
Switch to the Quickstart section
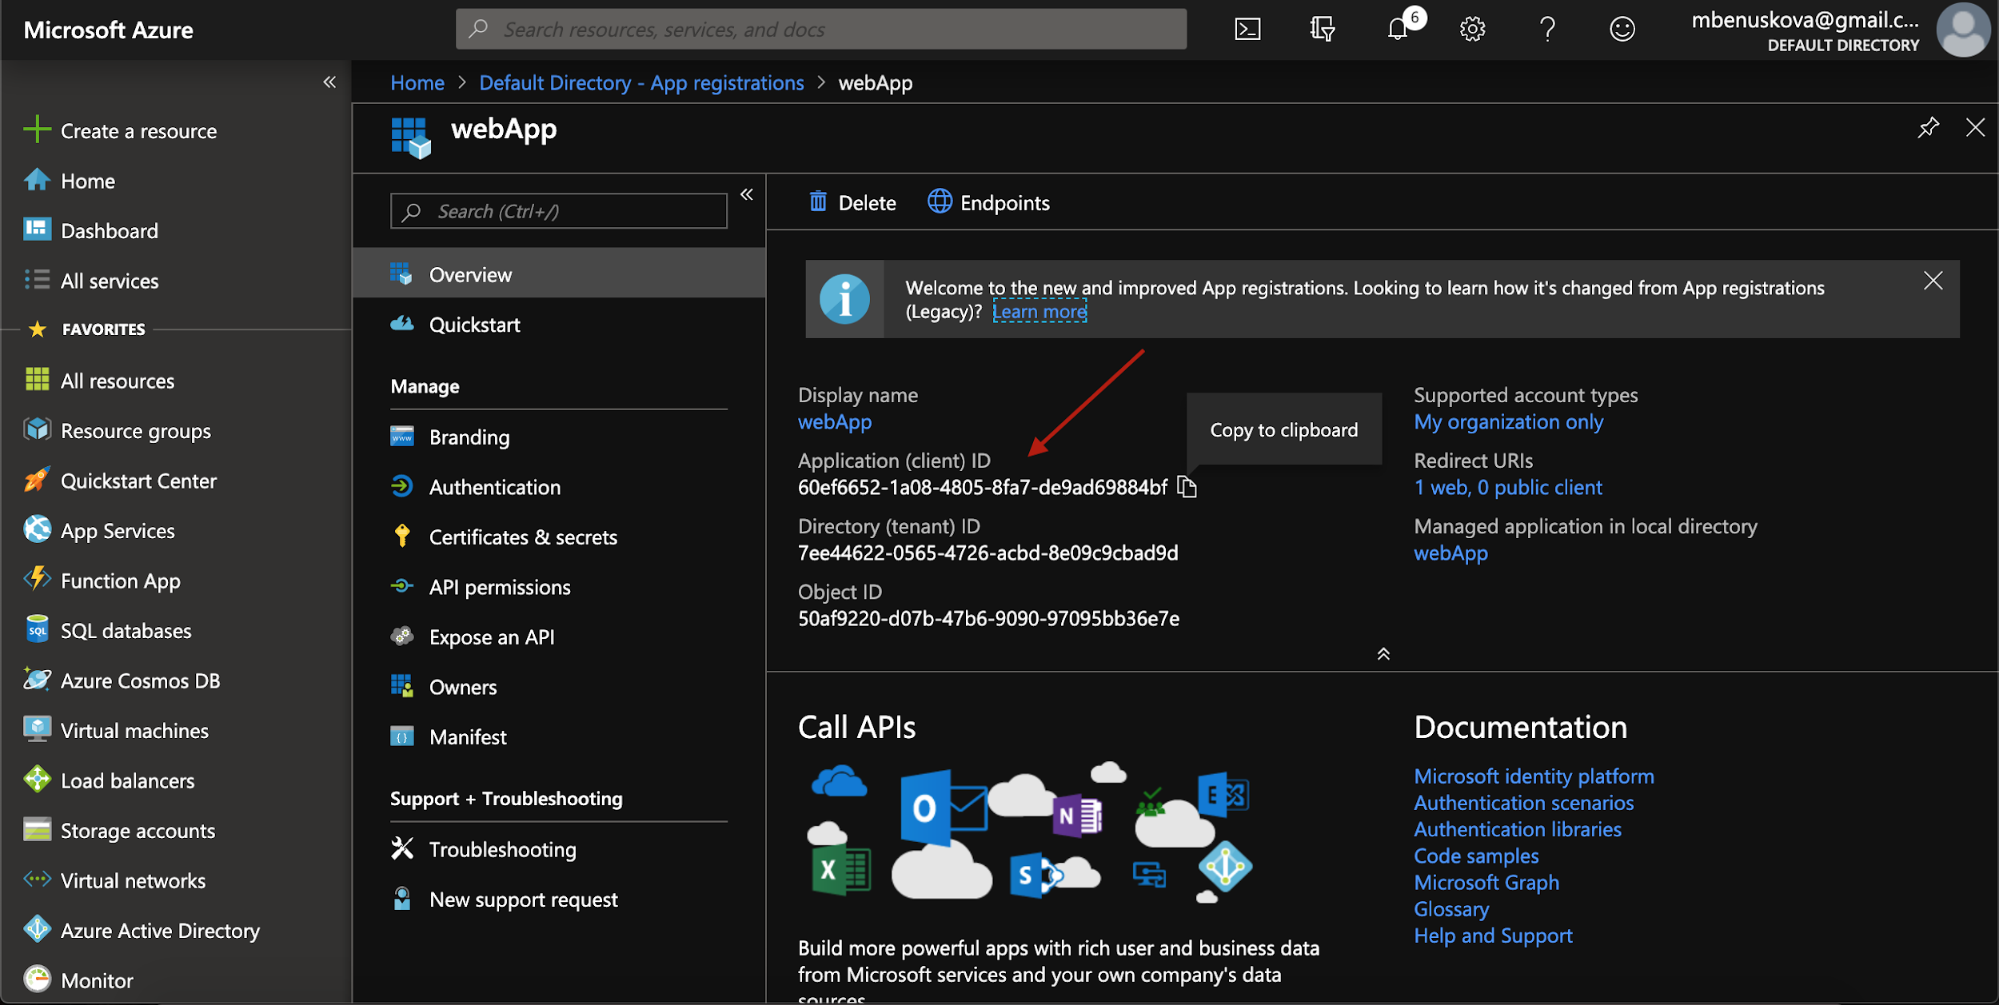point(475,324)
